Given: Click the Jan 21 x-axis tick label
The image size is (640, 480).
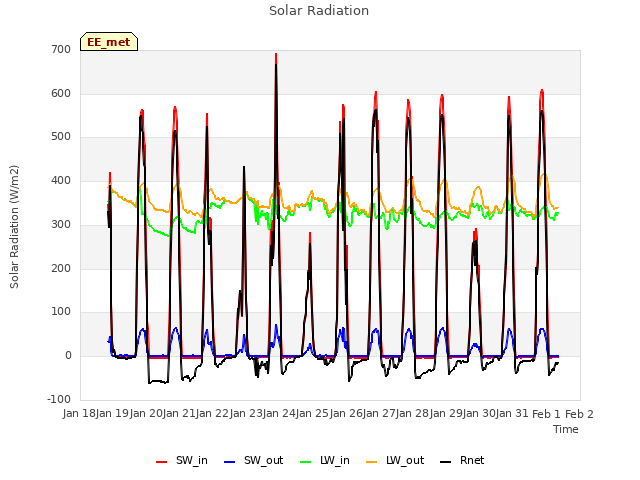Looking at the screenshot, I should (x=179, y=414).
